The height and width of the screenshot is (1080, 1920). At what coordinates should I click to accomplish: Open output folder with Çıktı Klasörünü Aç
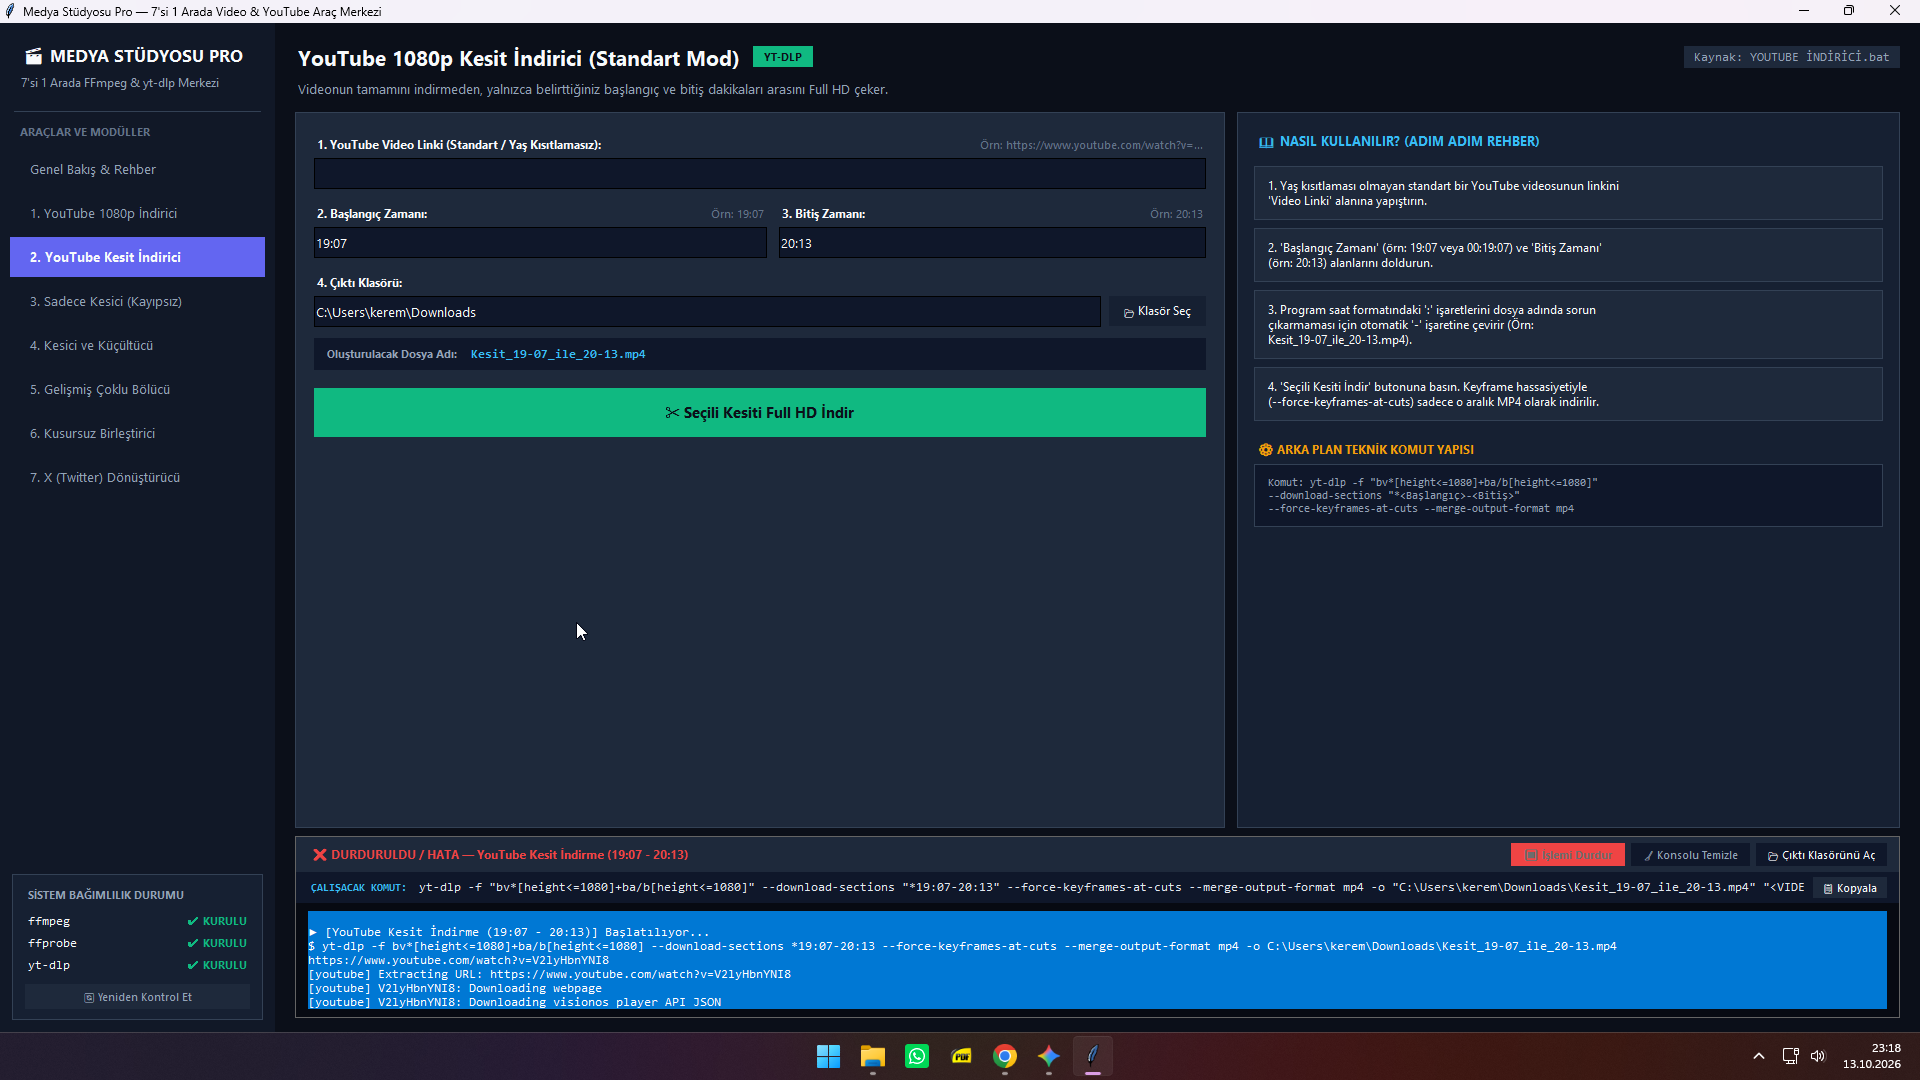[x=1821, y=855]
